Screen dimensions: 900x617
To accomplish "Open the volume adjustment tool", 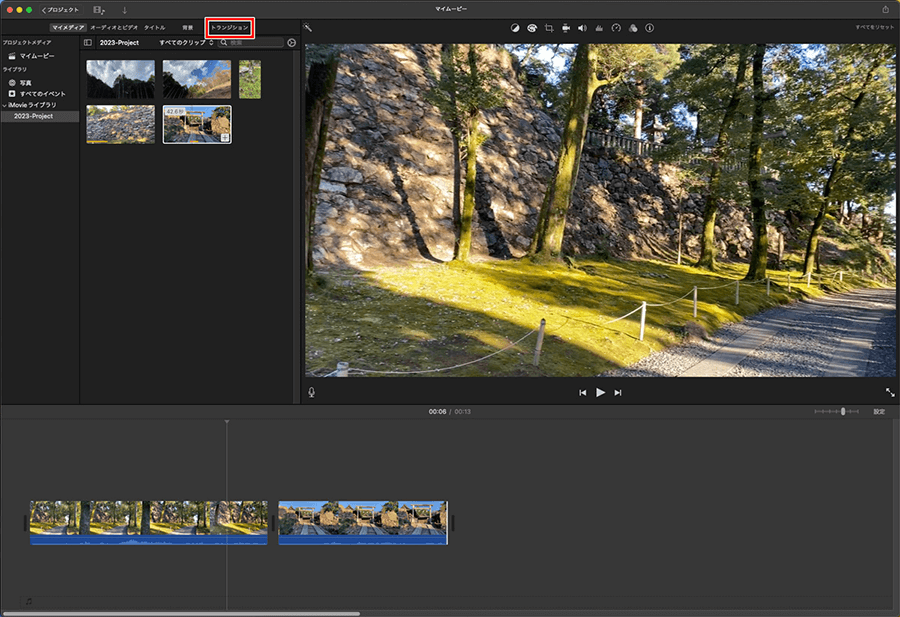I will coord(582,28).
